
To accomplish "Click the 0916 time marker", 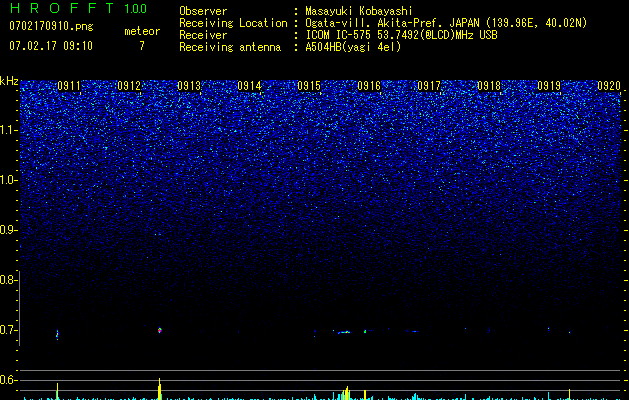I will coord(369,86).
